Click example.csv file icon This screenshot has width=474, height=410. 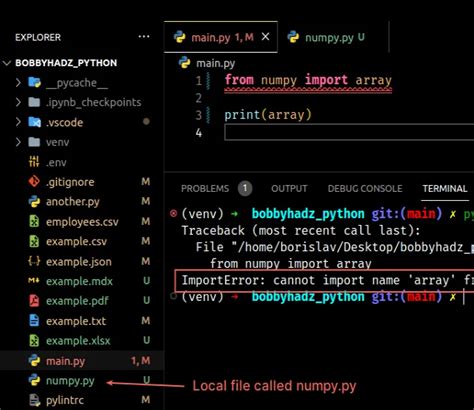(x=34, y=241)
